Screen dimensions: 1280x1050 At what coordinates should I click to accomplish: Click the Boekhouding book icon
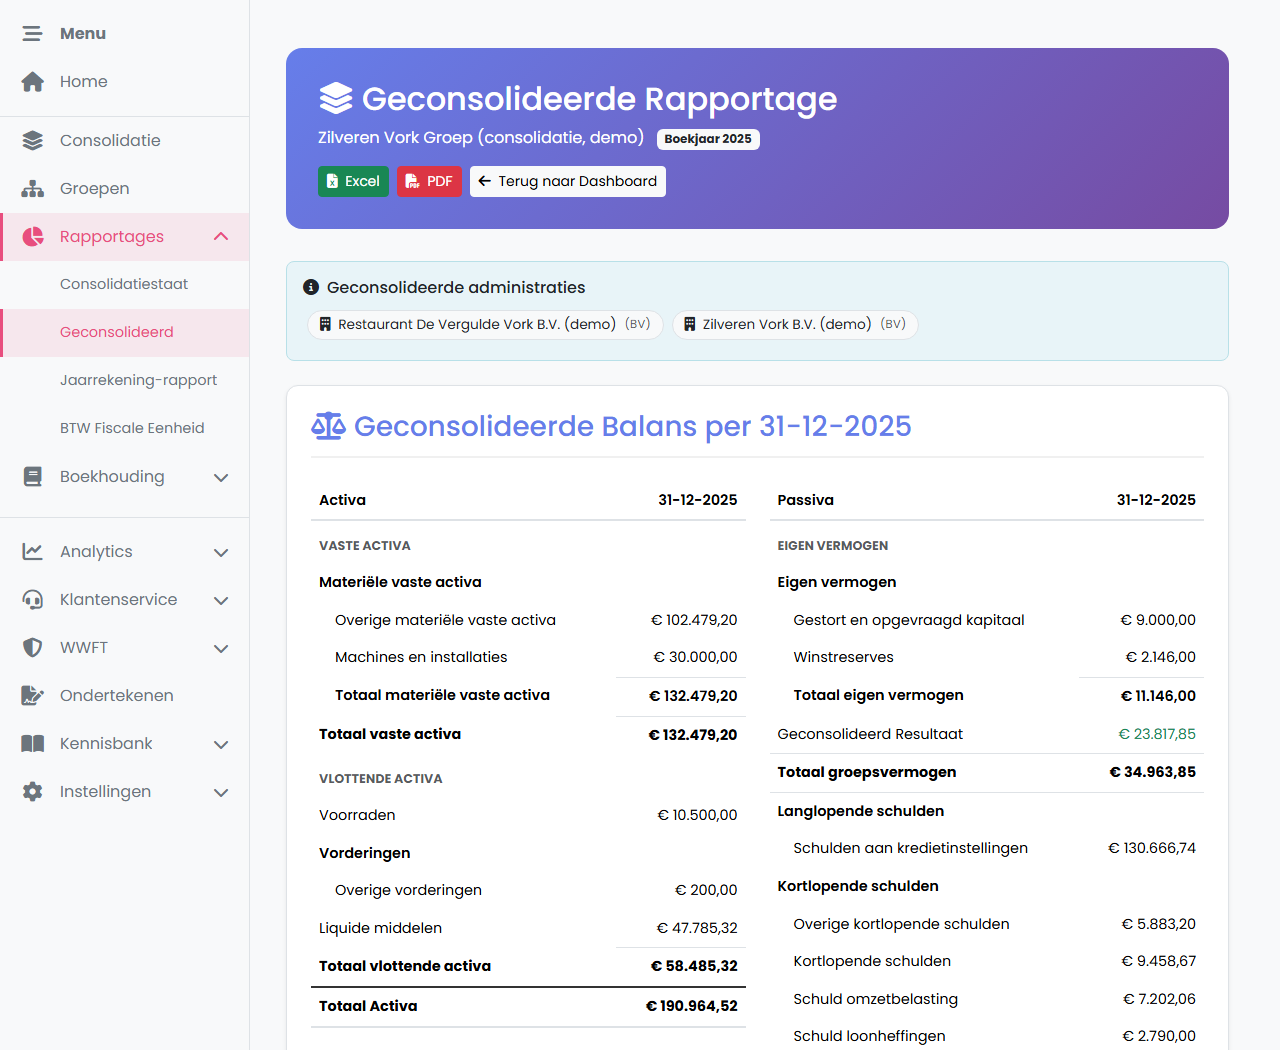click(33, 477)
